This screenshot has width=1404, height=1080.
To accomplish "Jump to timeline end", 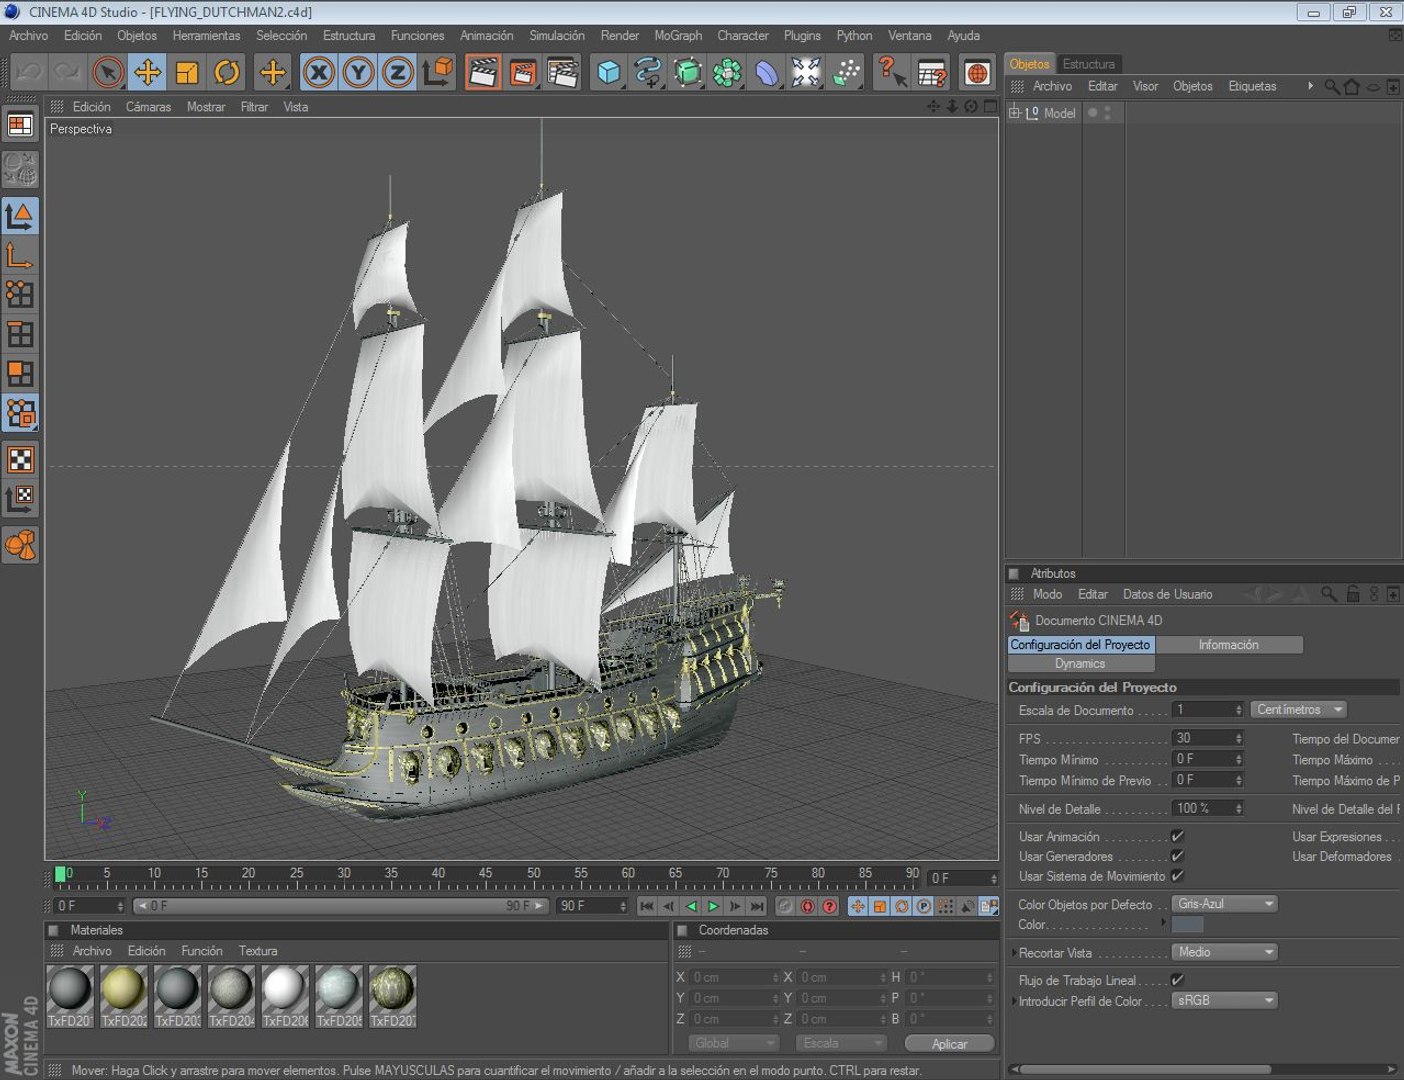I will [x=757, y=906].
